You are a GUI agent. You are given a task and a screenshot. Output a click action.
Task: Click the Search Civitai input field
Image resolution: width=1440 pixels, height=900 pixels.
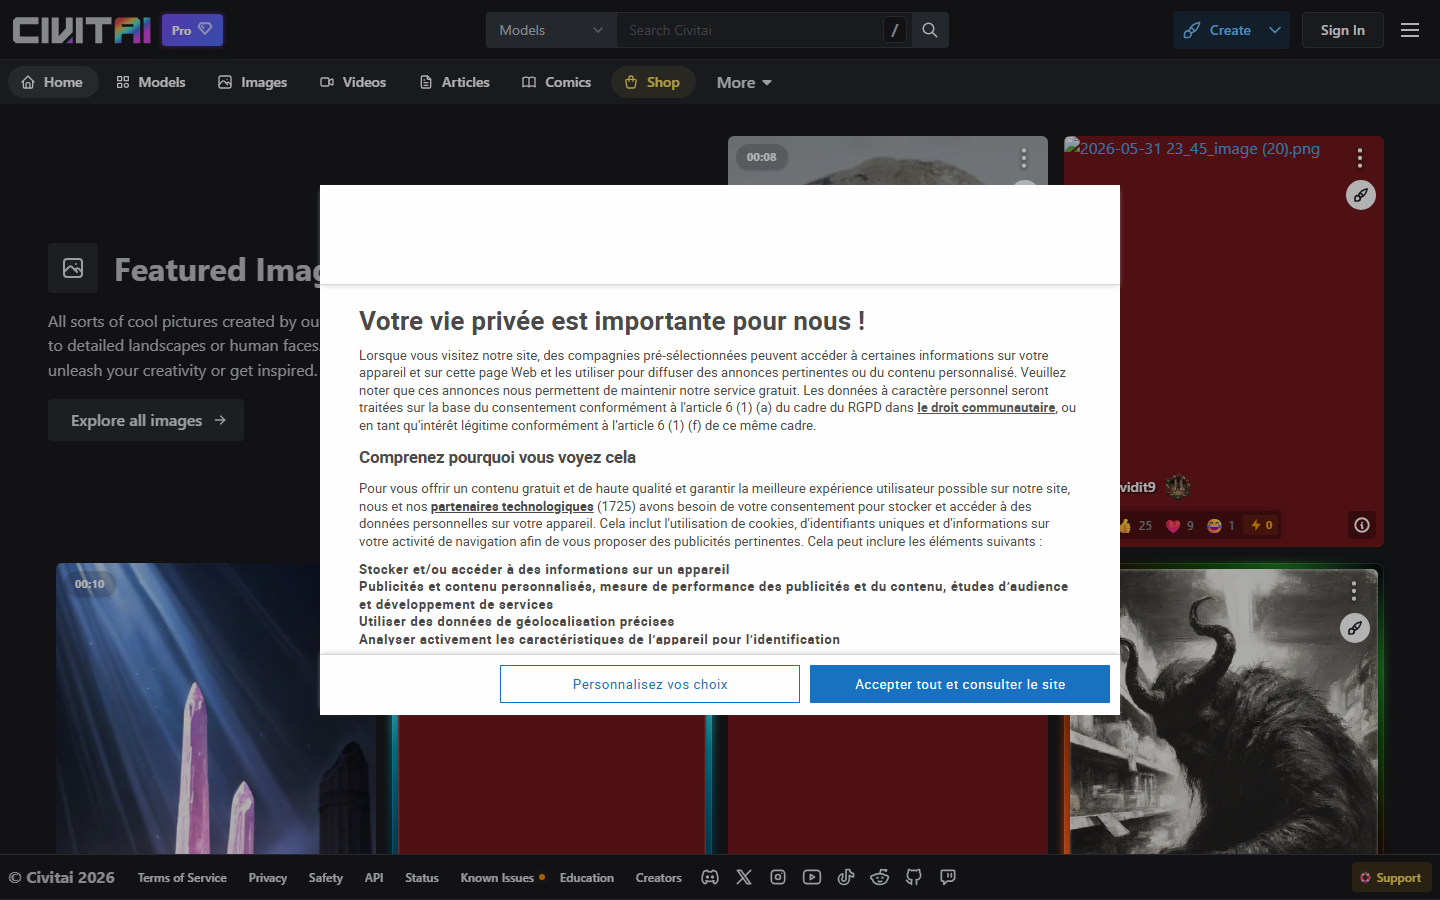tap(750, 30)
